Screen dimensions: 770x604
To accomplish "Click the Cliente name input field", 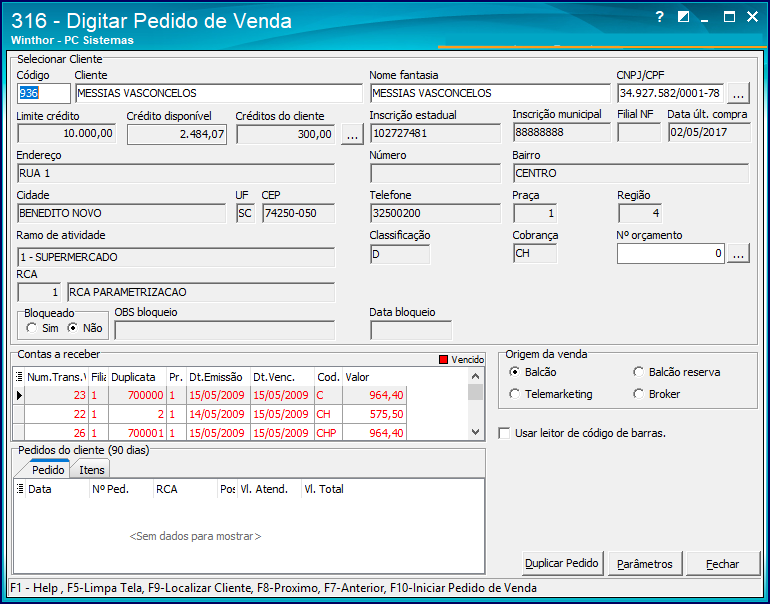I will point(219,93).
